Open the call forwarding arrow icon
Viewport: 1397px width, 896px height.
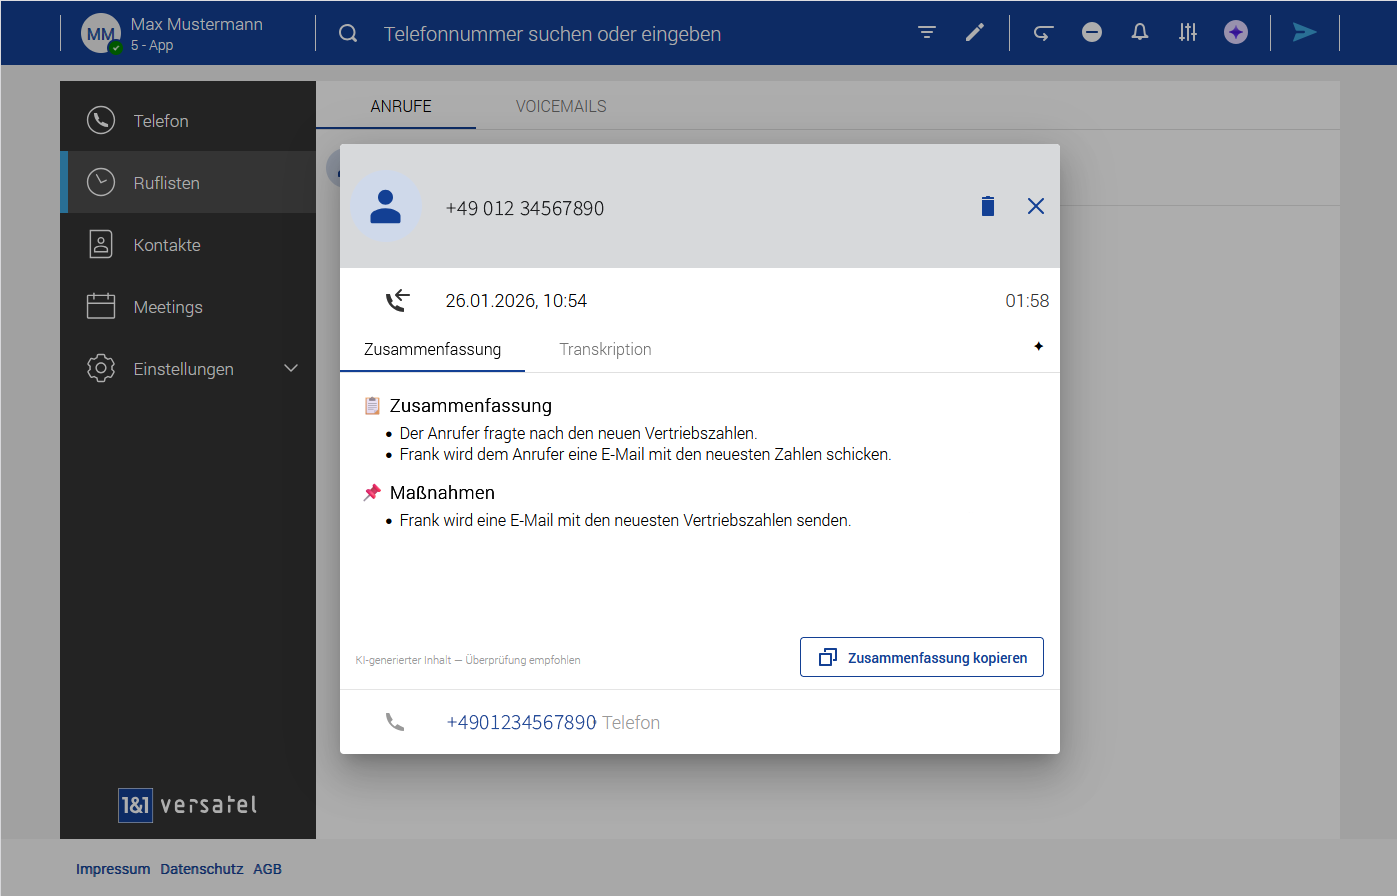pos(1043,33)
